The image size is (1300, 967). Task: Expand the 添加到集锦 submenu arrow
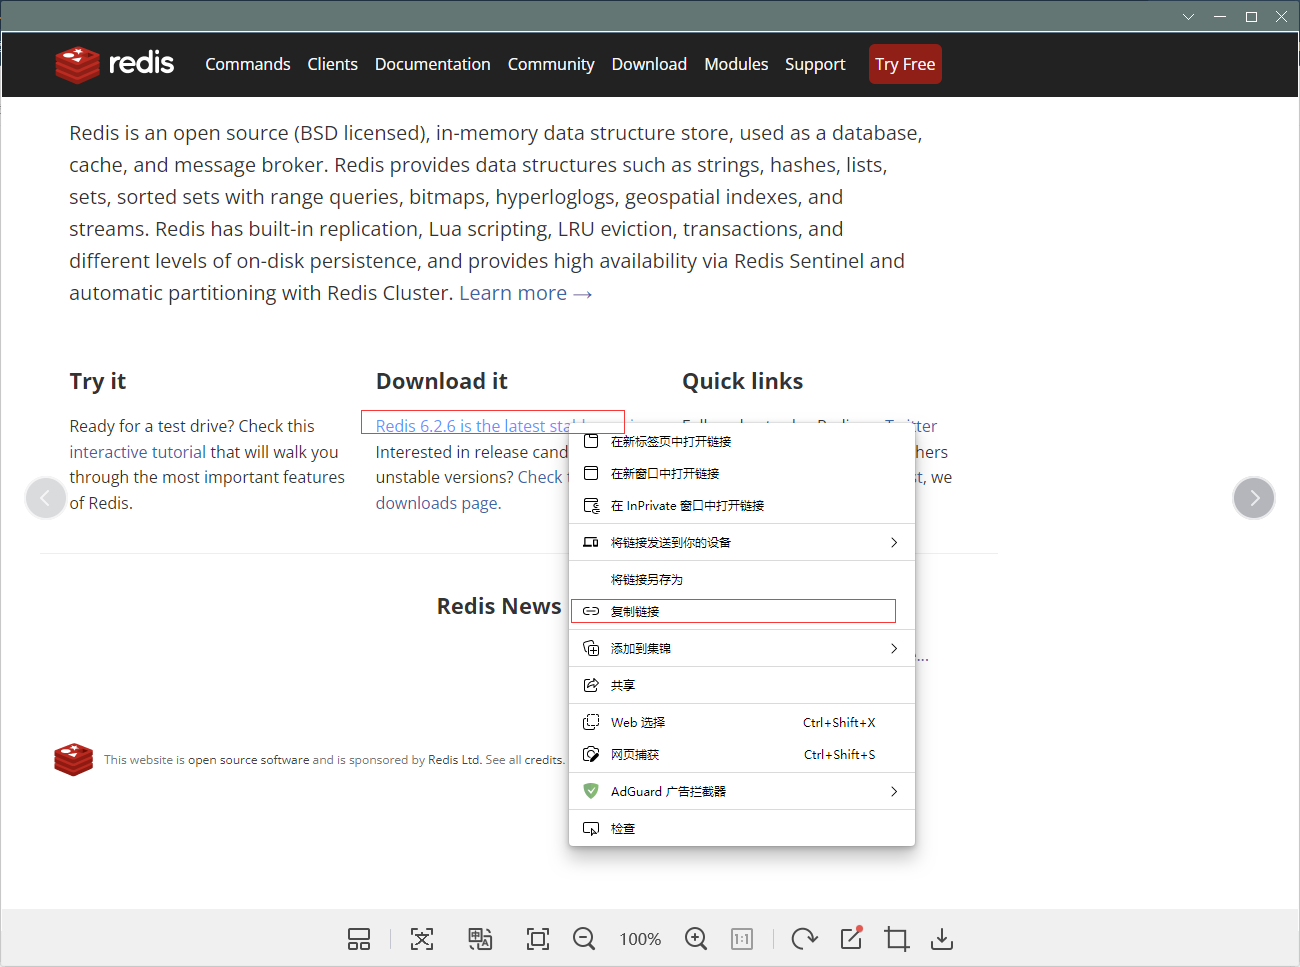[894, 648]
